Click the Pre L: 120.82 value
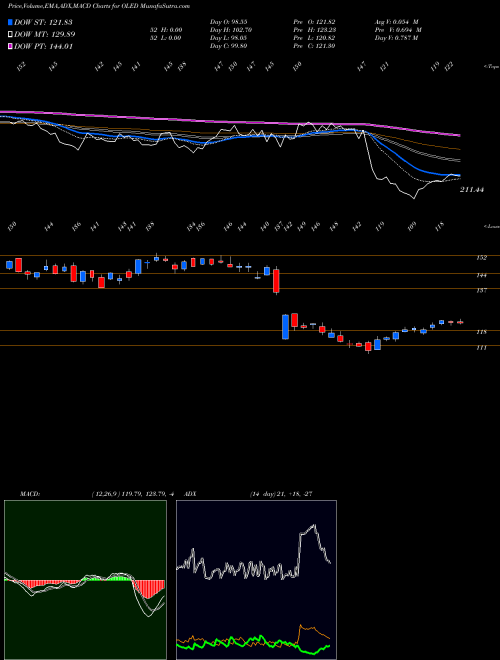500x660 pixels. (314, 38)
